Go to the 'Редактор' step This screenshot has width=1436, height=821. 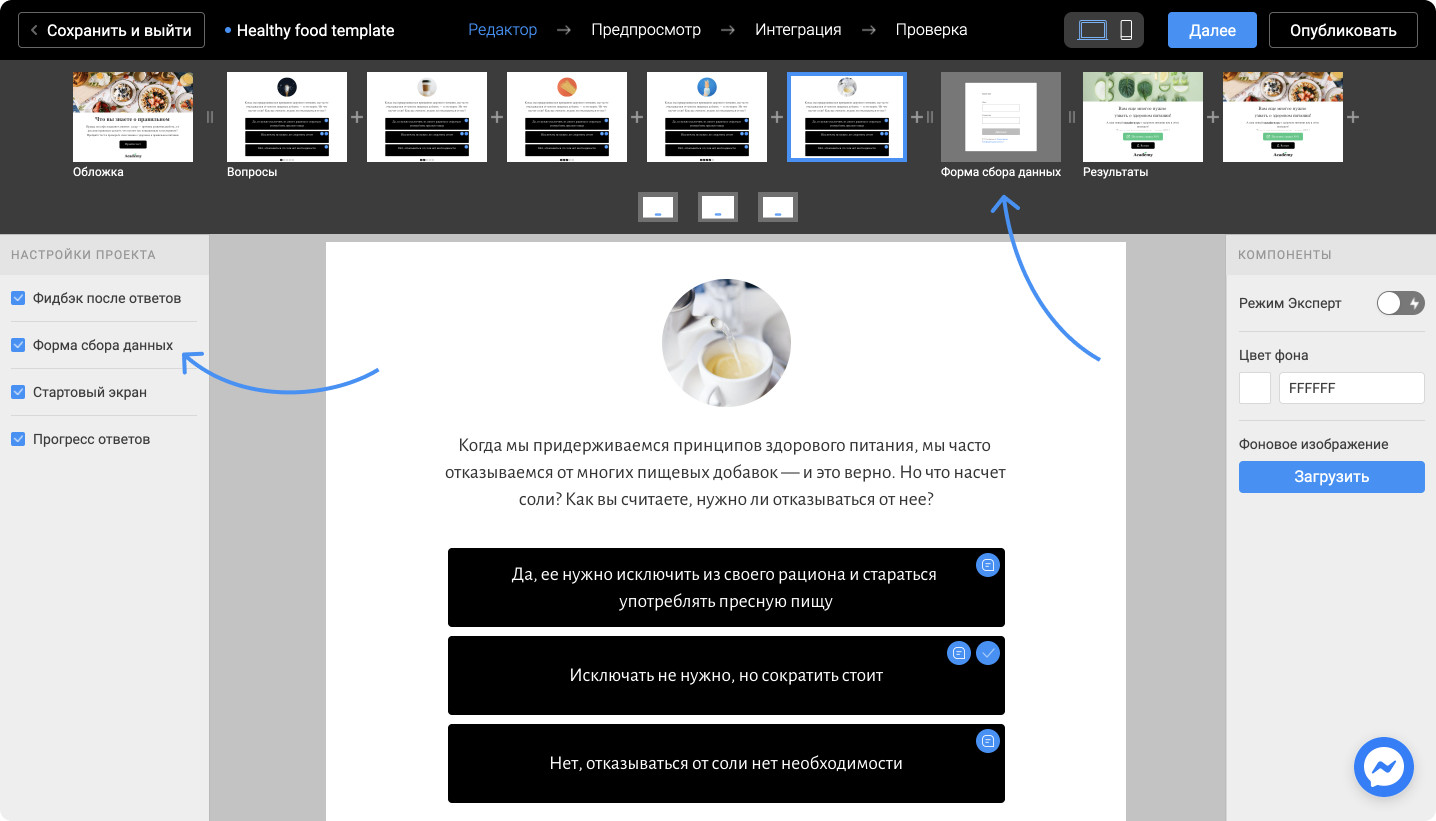point(503,30)
